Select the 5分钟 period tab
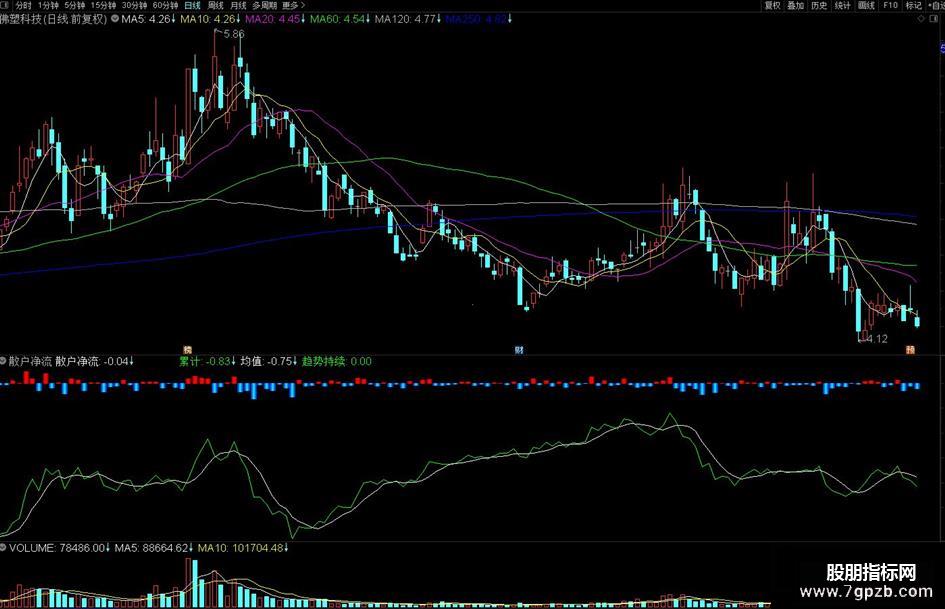 click(75, 5)
